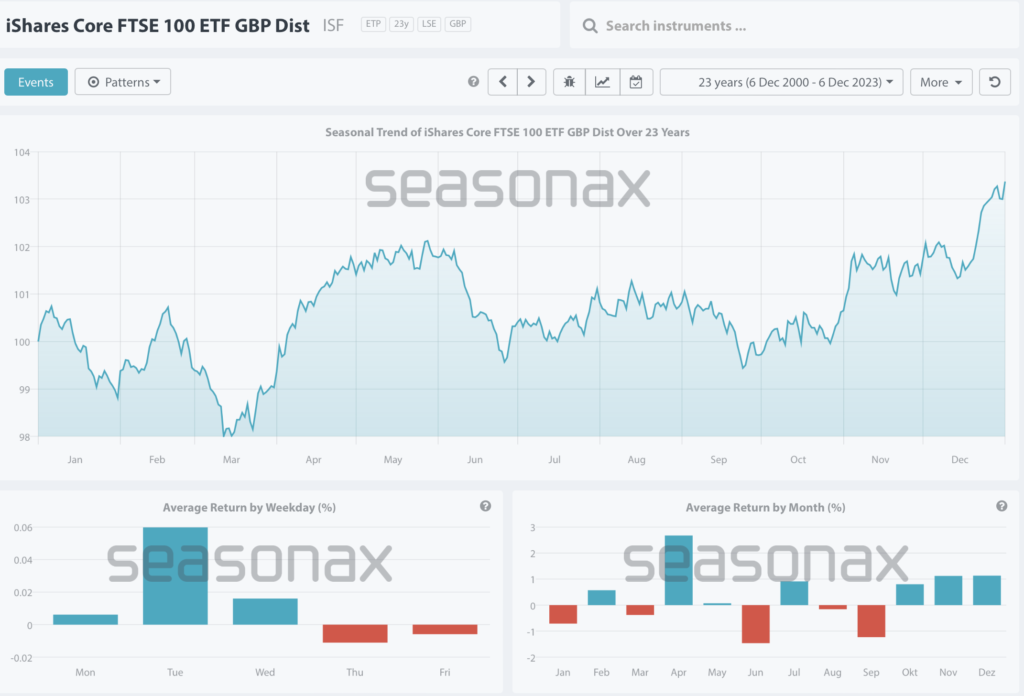
Task: Click the calendar check icon button
Action: tap(636, 82)
